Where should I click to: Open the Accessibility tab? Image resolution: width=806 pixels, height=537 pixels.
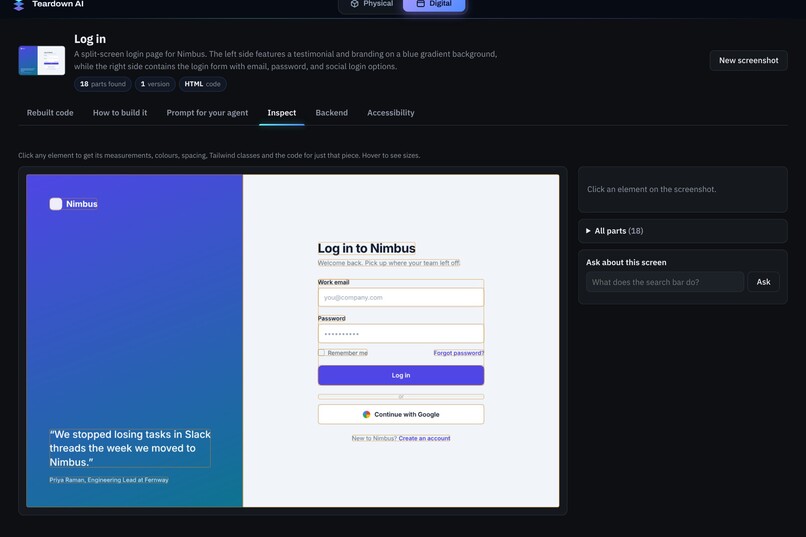click(391, 113)
